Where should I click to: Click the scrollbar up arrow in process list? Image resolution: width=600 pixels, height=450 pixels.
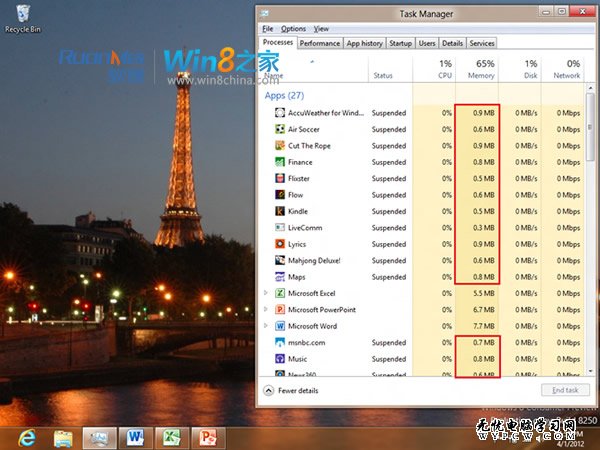coord(590,88)
